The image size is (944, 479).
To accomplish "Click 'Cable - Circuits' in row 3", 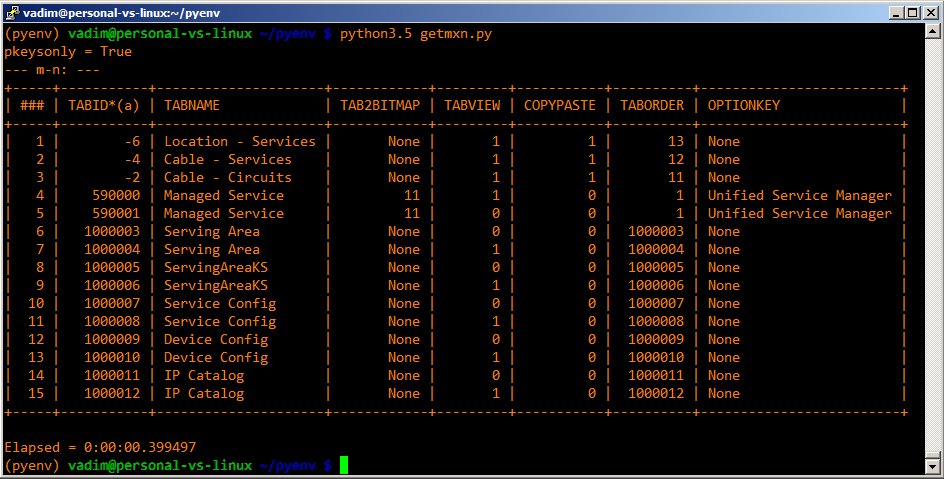I will (x=227, y=177).
